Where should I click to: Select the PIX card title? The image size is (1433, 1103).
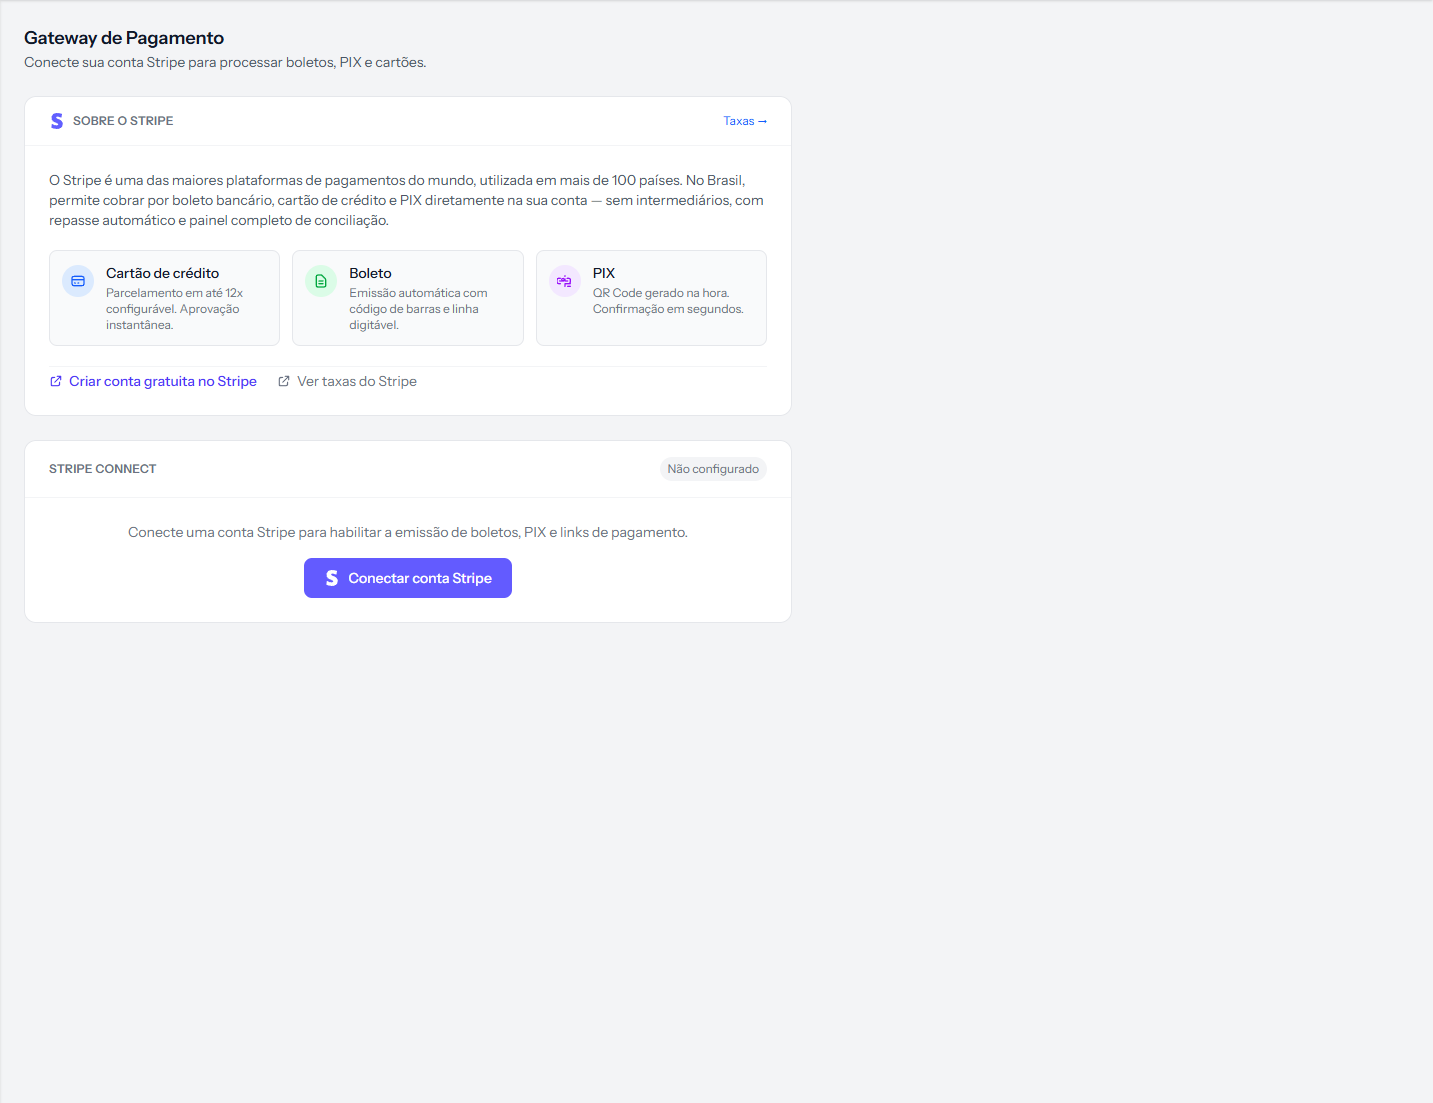pos(604,273)
